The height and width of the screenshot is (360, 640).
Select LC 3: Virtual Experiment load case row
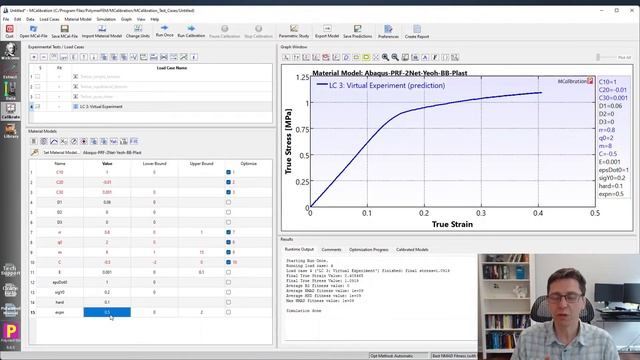(150, 107)
